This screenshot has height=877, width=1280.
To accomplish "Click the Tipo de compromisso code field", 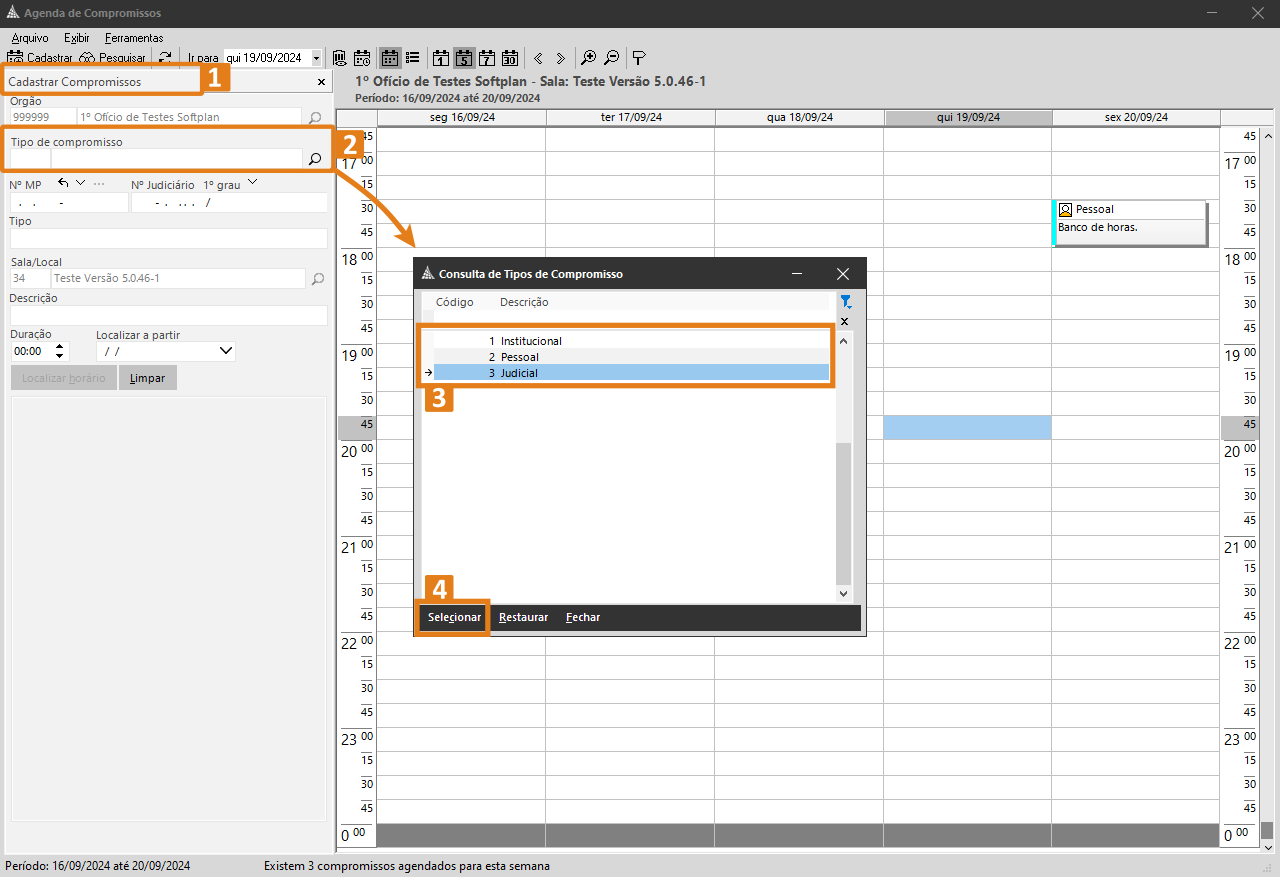I will [x=30, y=158].
